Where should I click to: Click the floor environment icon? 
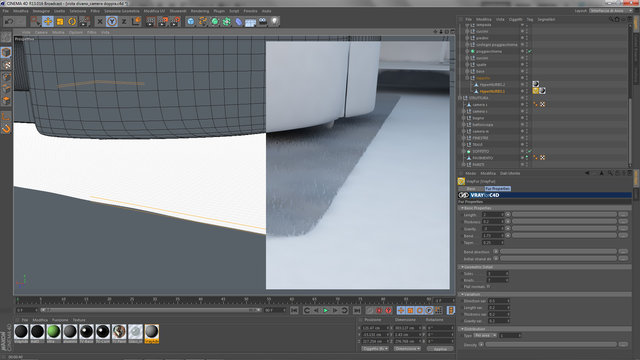[251, 21]
